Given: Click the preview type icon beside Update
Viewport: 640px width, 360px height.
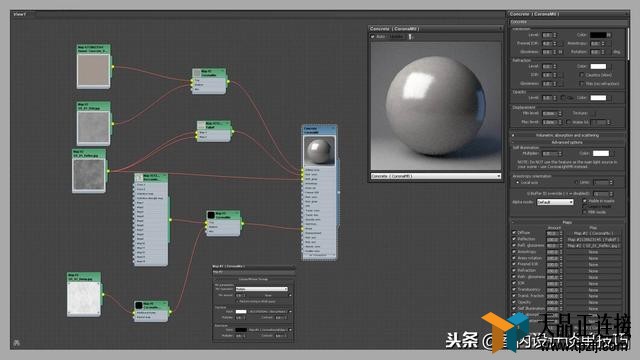Looking at the screenshot, I should click(411, 37).
